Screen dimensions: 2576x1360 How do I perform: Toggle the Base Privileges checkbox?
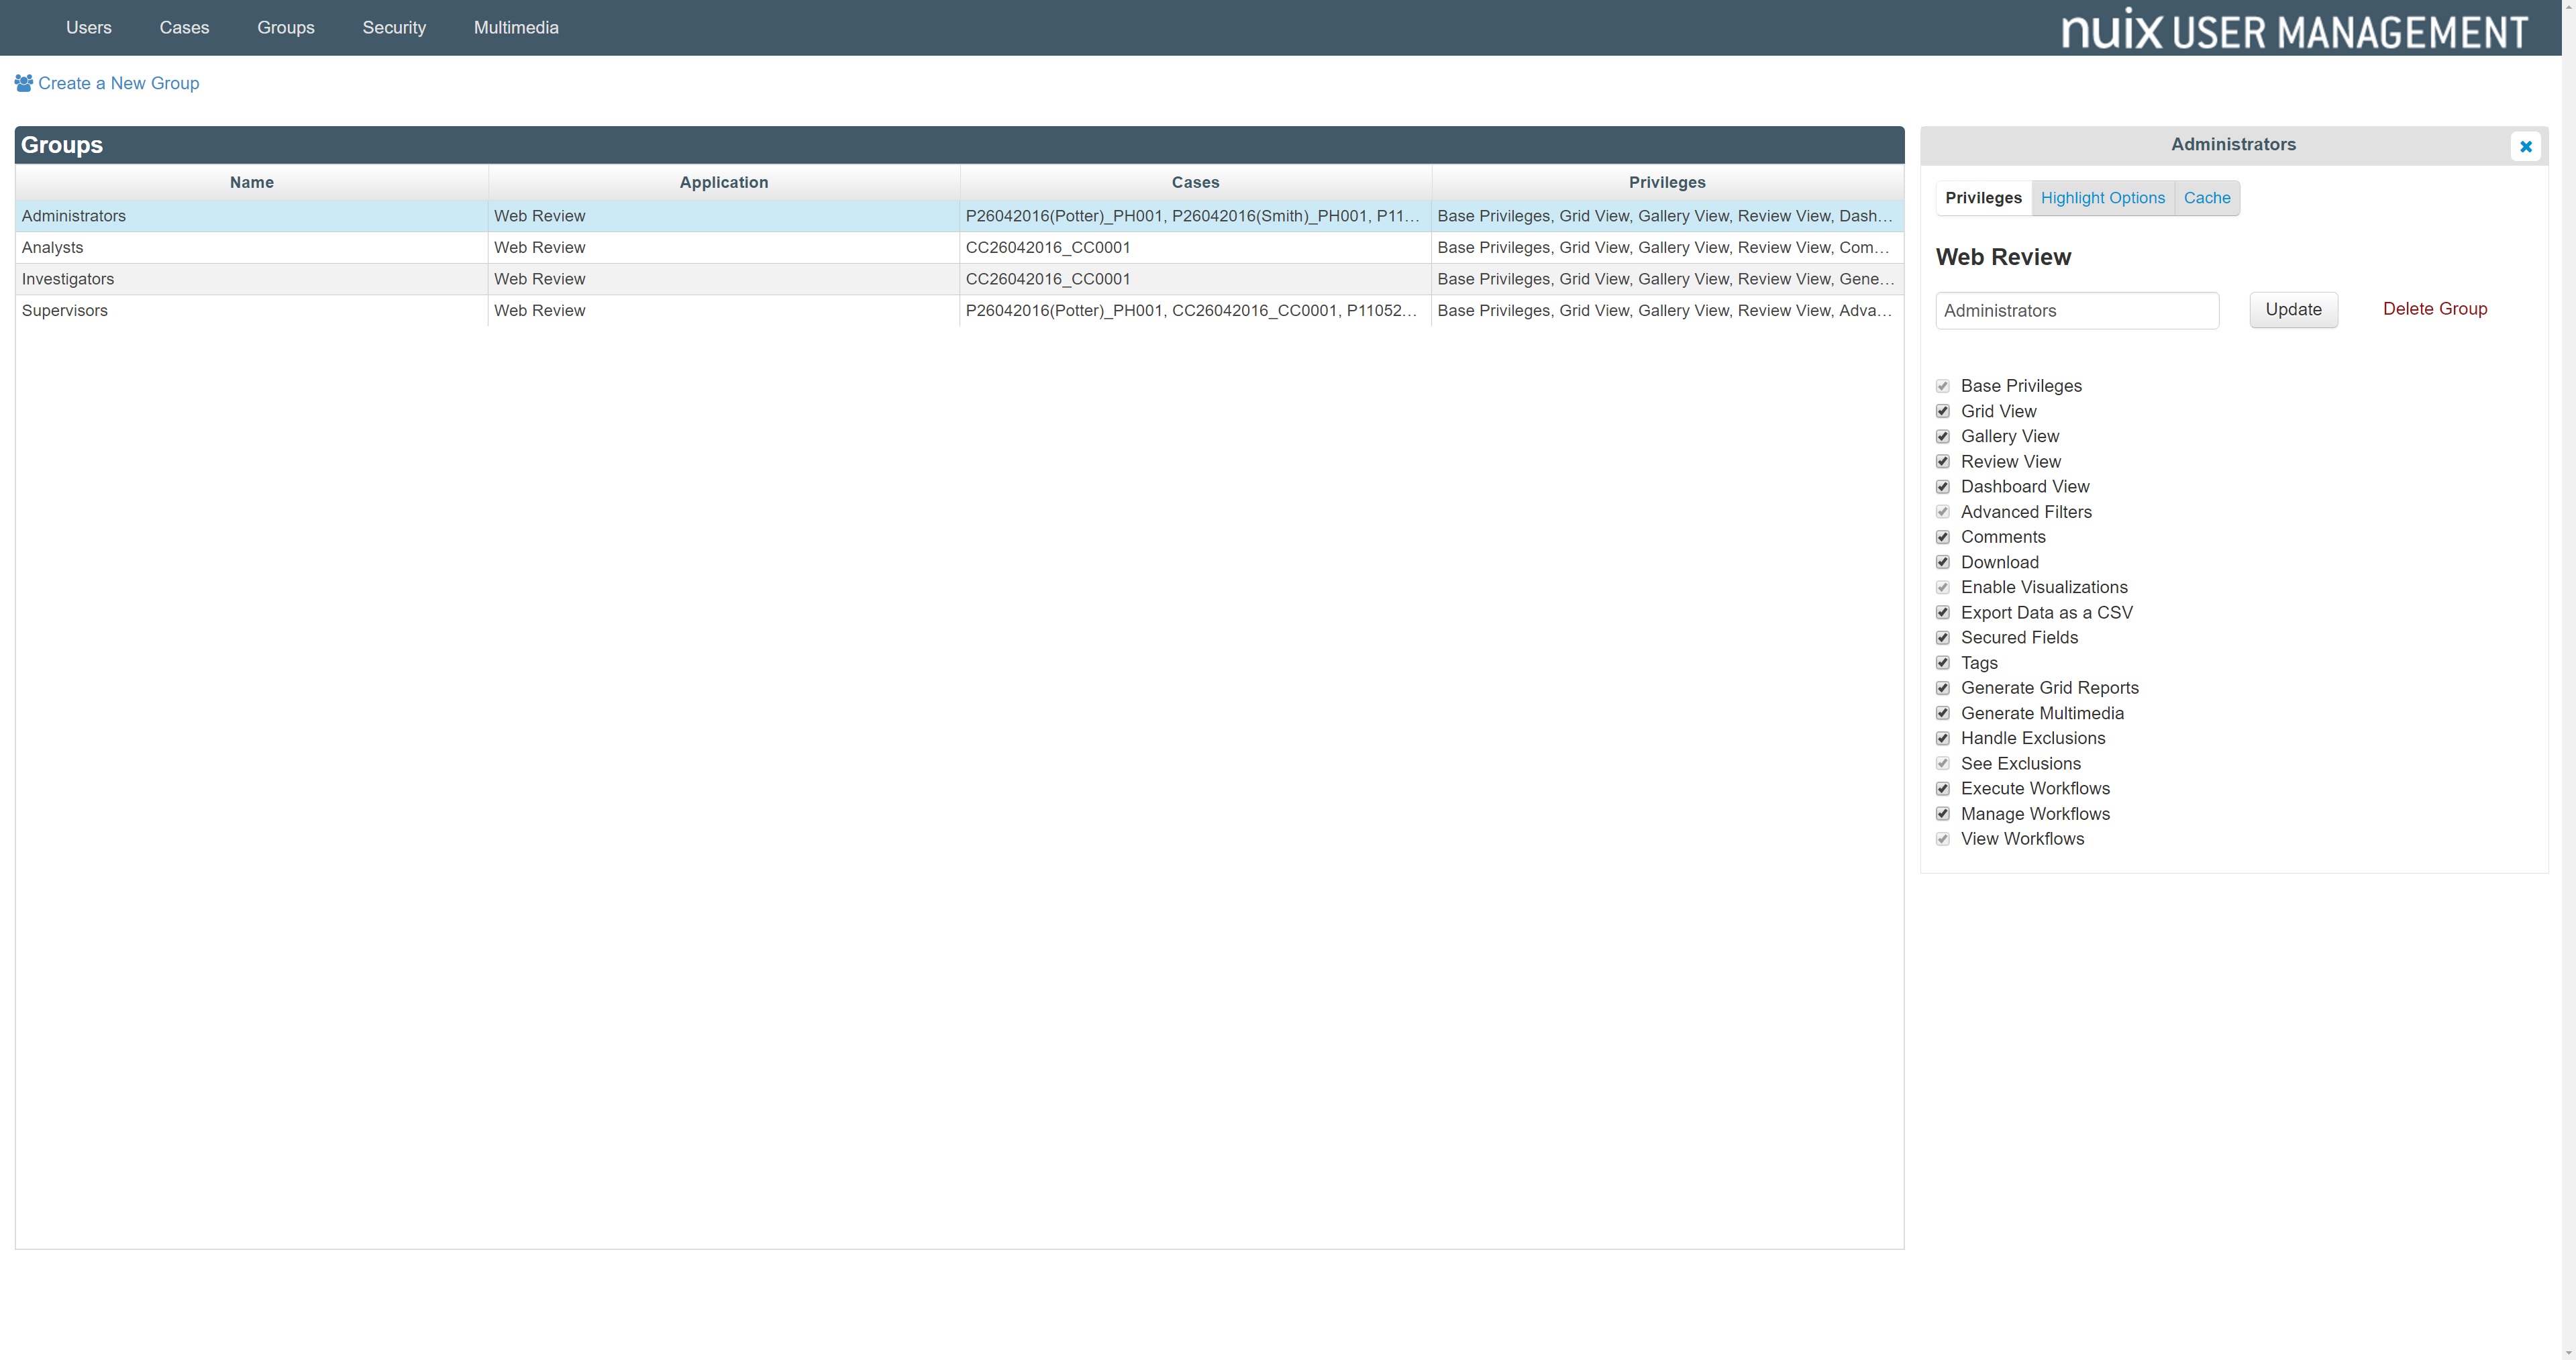pyautogui.click(x=1942, y=386)
